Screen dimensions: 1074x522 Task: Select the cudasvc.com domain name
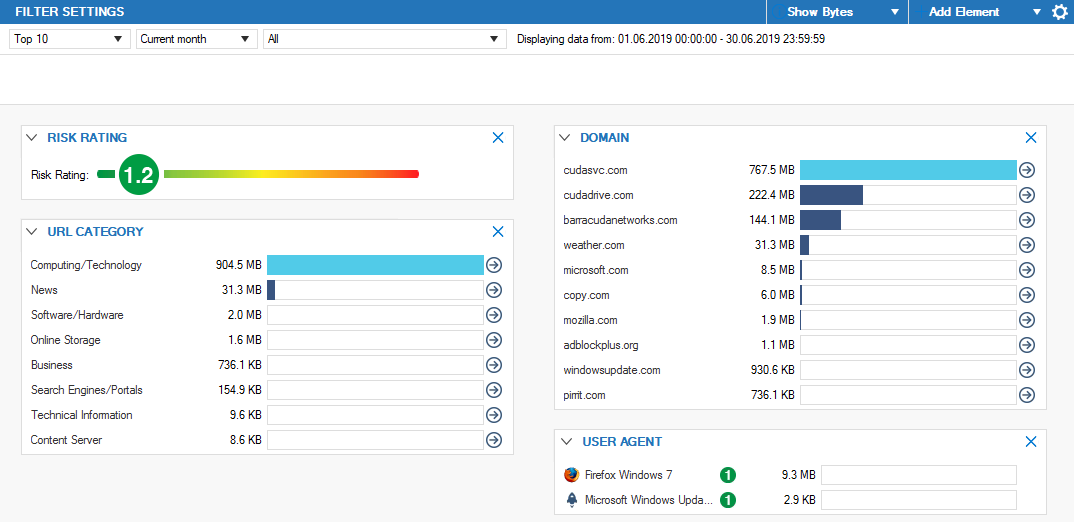coord(596,170)
